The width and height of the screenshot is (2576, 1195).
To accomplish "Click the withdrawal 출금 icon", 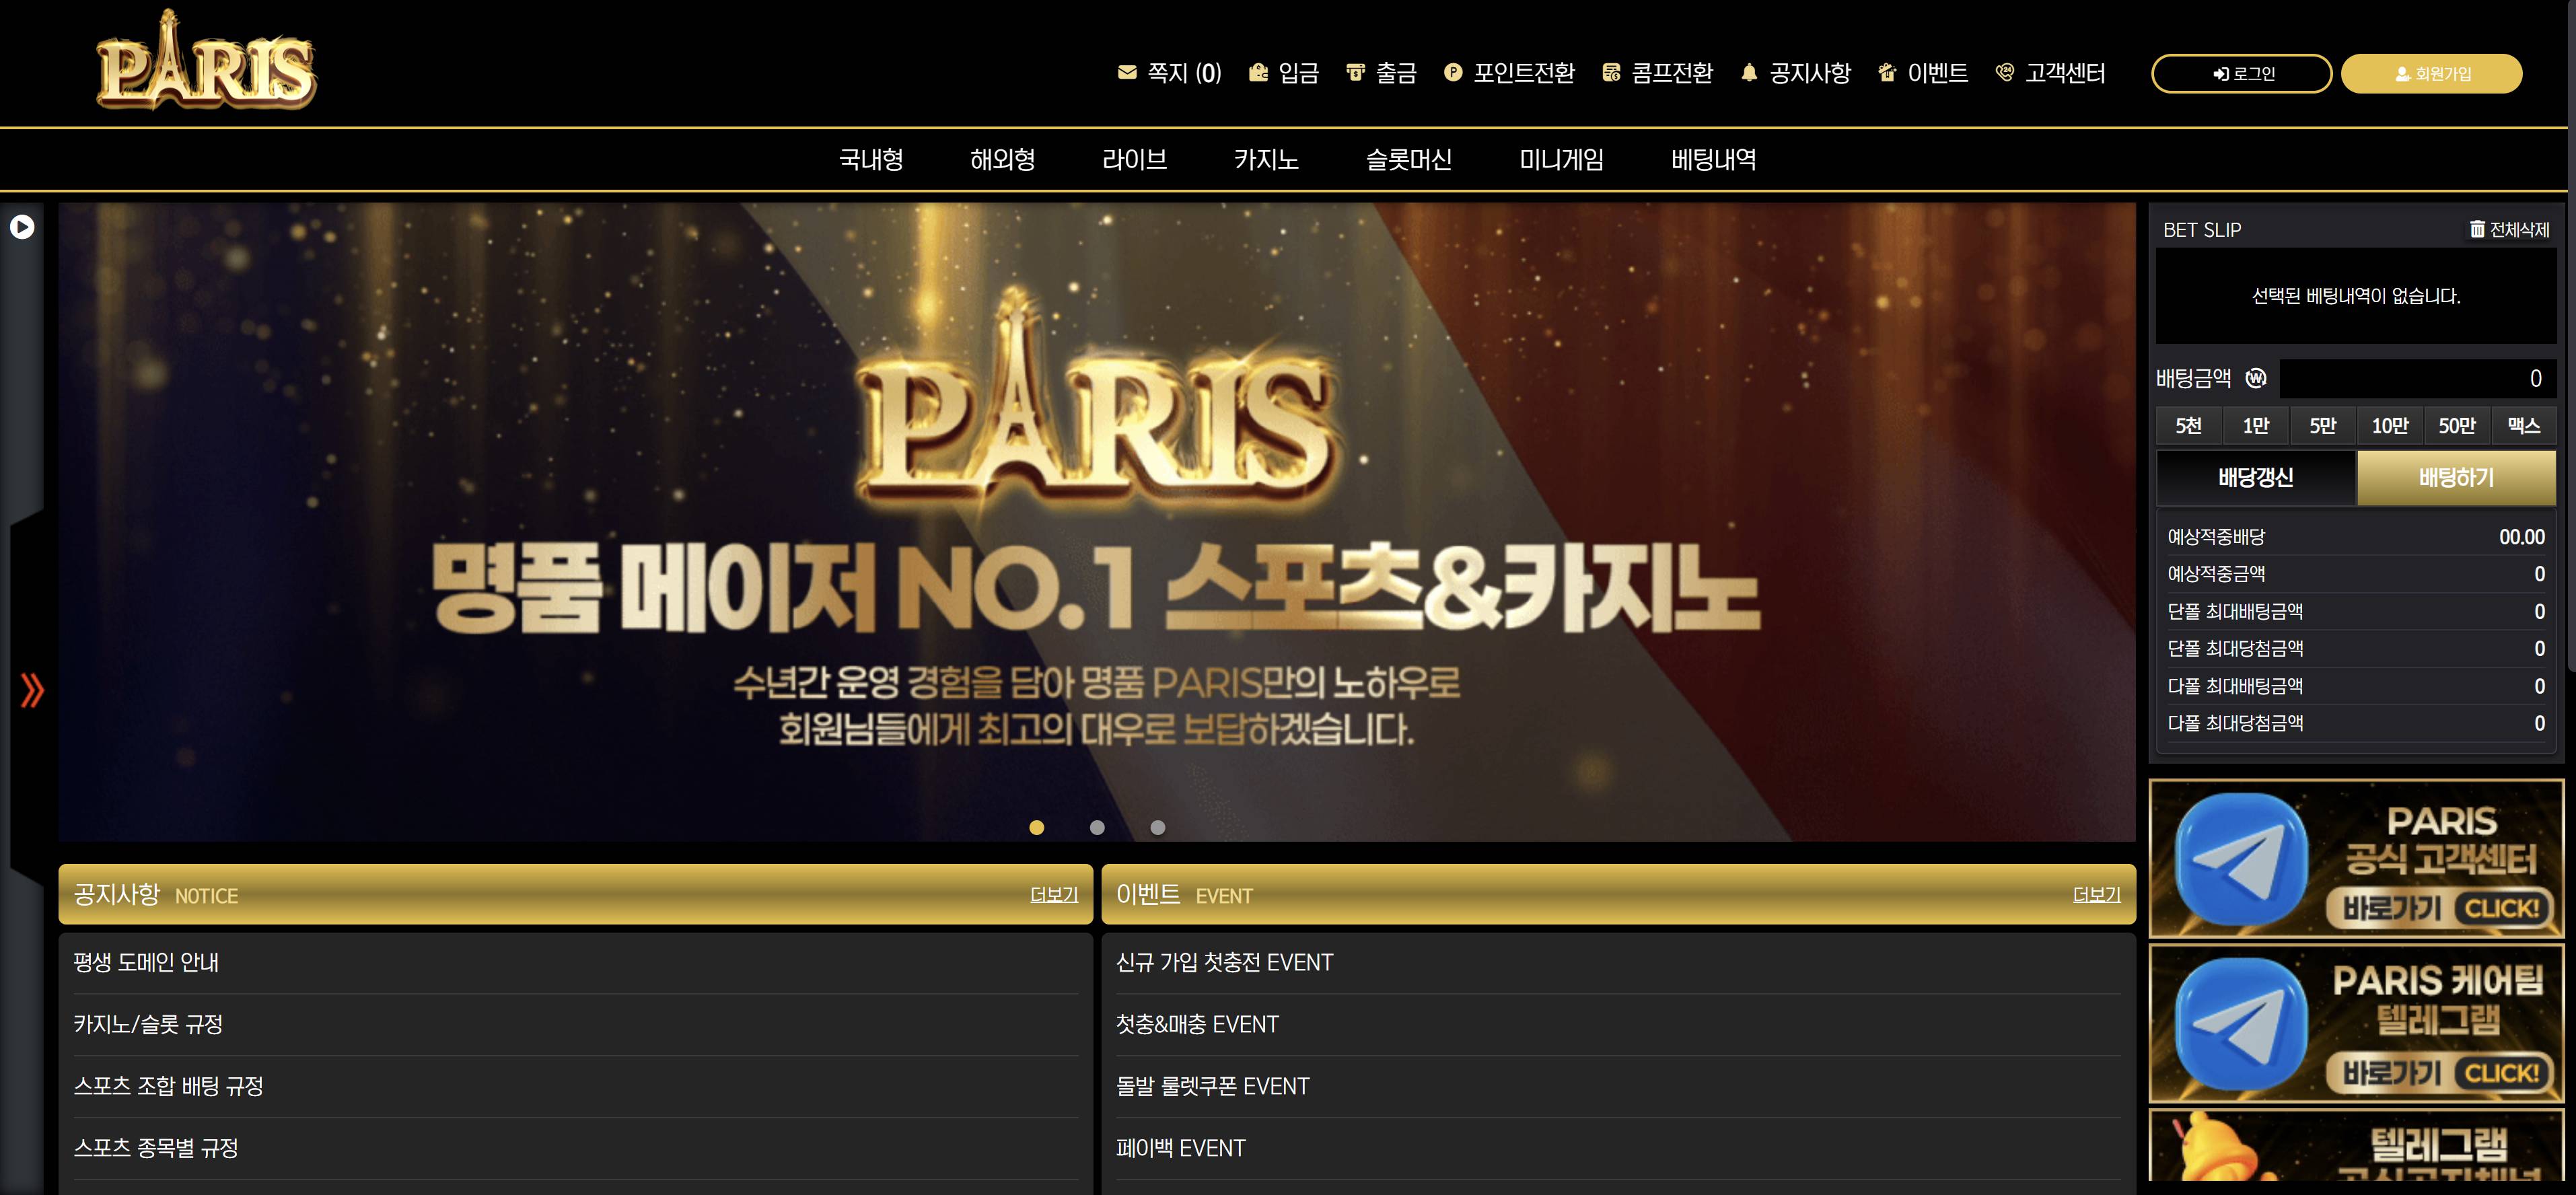I will [x=1355, y=73].
